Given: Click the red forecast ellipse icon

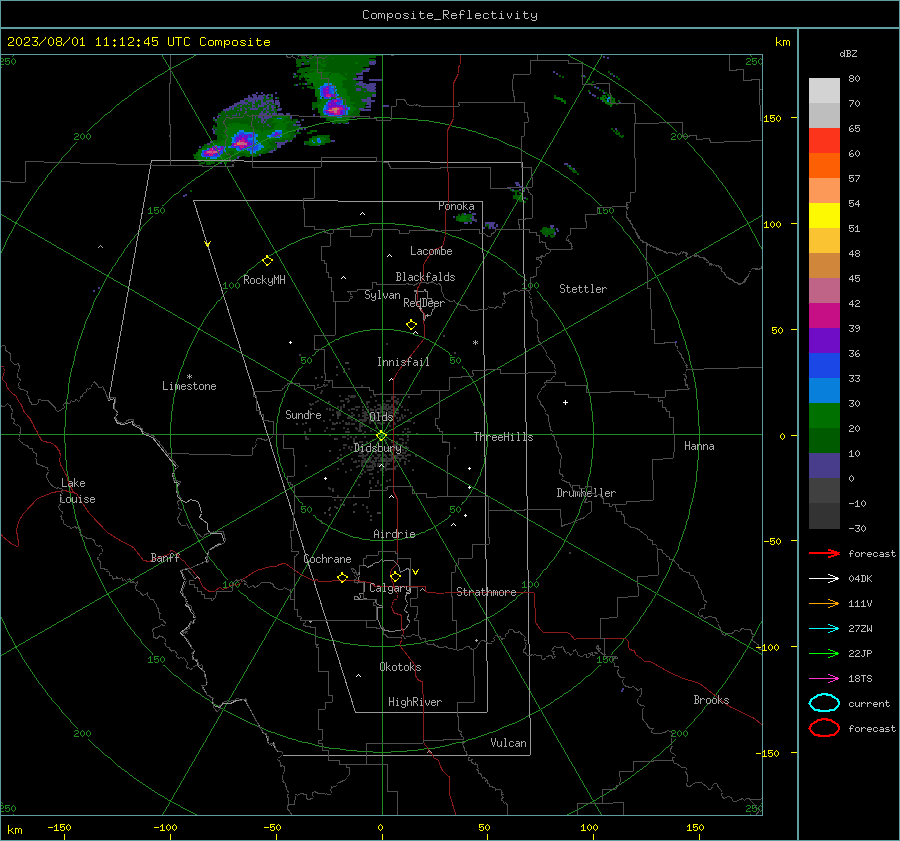Looking at the screenshot, I should 824,728.
